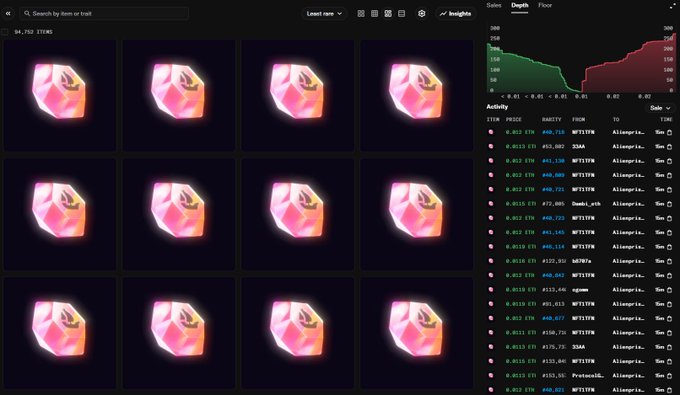The height and width of the screenshot is (395, 680).
Task: Open the gem item icon on the #40,718 row
Action: (x=491, y=132)
